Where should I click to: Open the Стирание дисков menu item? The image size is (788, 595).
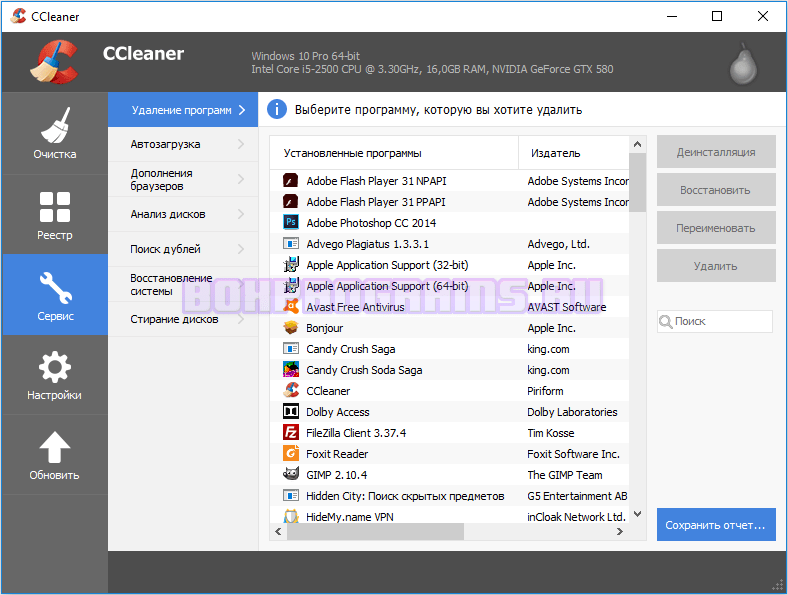[183, 319]
